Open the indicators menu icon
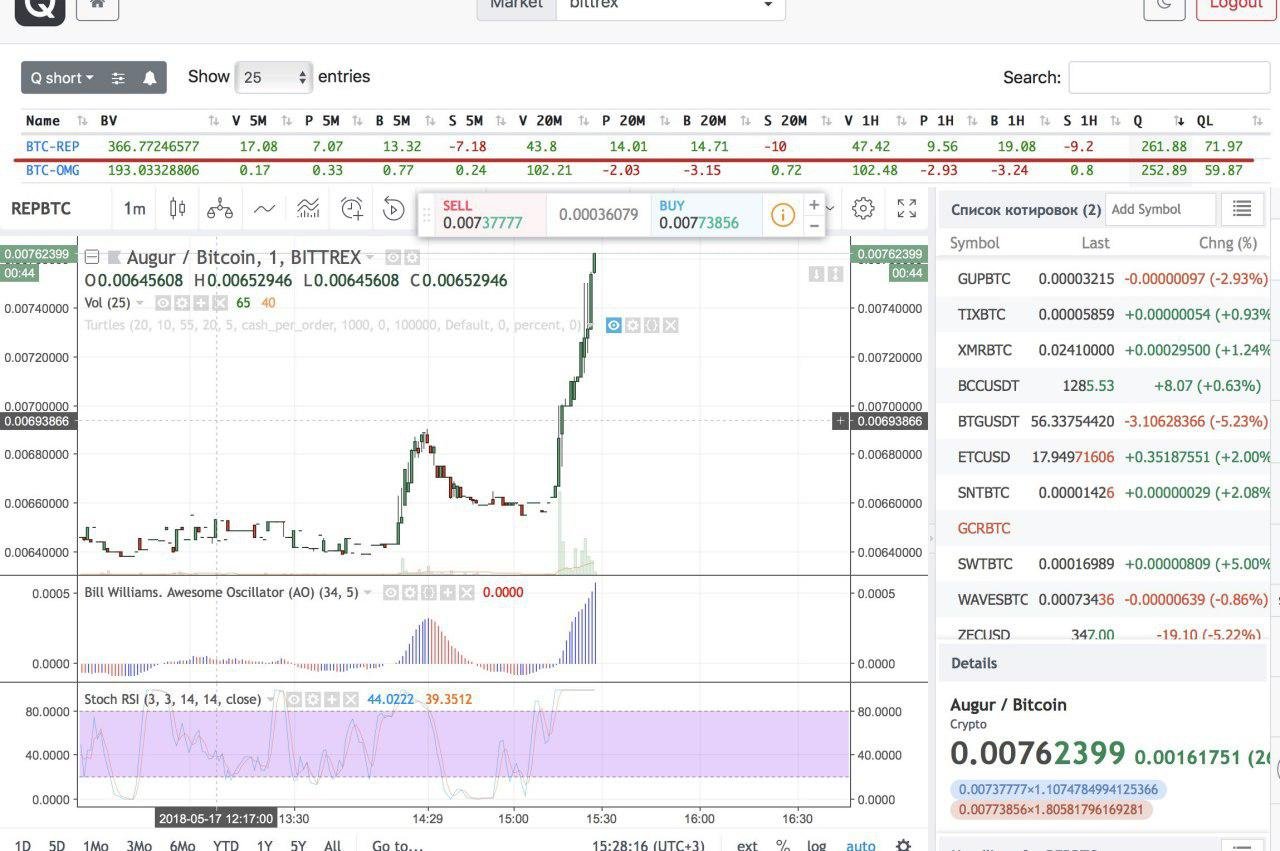1280x851 pixels. tap(264, 209)
